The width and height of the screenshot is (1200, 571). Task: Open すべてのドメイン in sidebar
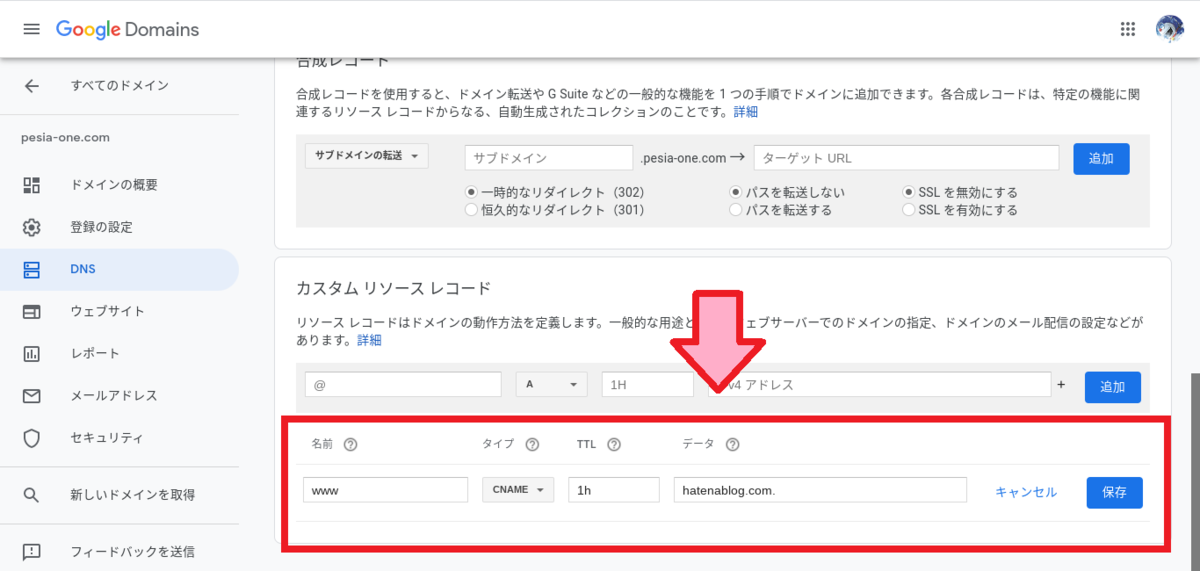tap(119, 86)
